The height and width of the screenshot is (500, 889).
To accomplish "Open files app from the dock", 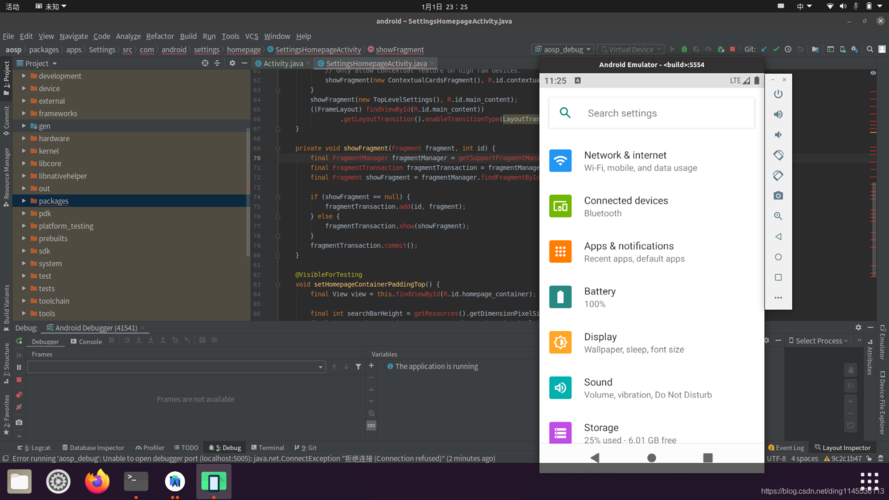I will (19, 481).
